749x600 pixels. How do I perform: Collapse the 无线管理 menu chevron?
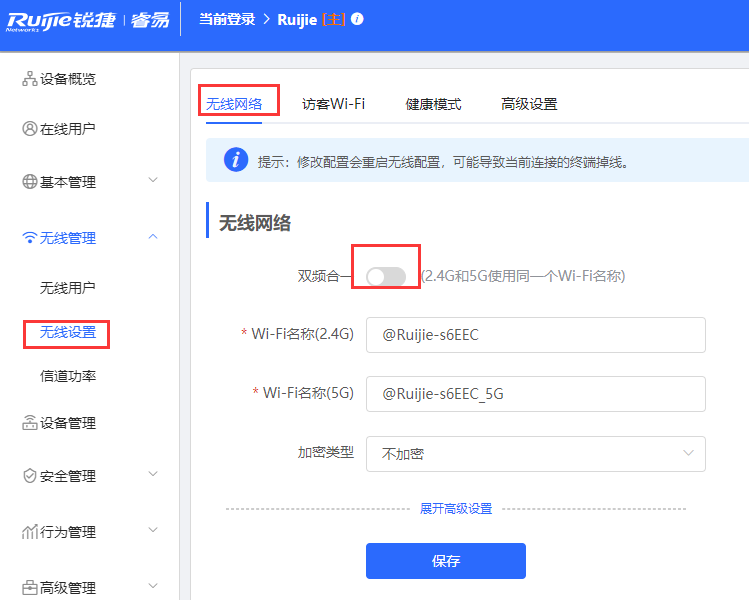(x=153, y=237)
